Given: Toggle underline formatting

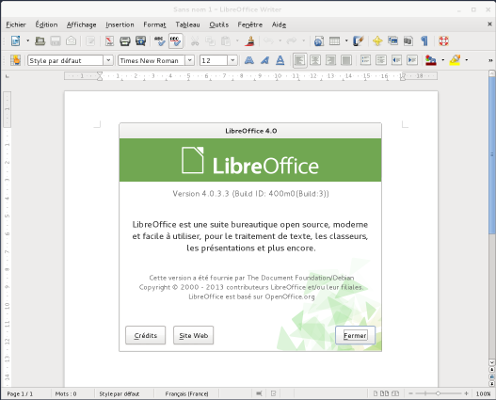Looking at the screenshot, I should coord(280,60).
